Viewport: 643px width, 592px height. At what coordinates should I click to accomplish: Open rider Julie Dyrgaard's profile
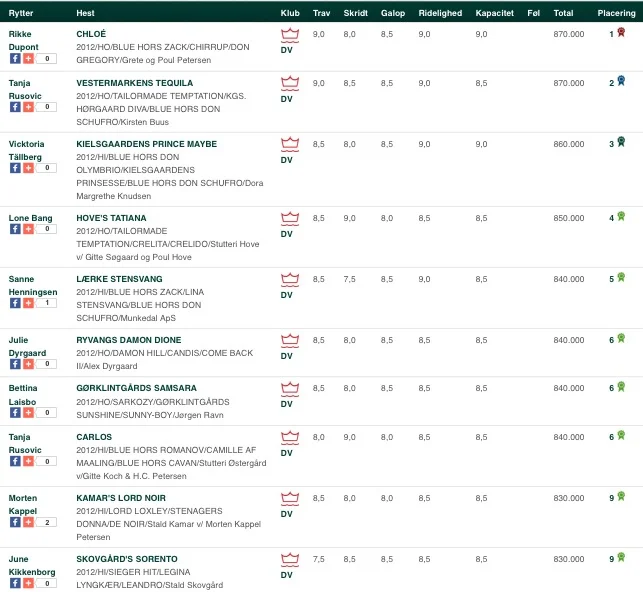(x=27, y=346)
